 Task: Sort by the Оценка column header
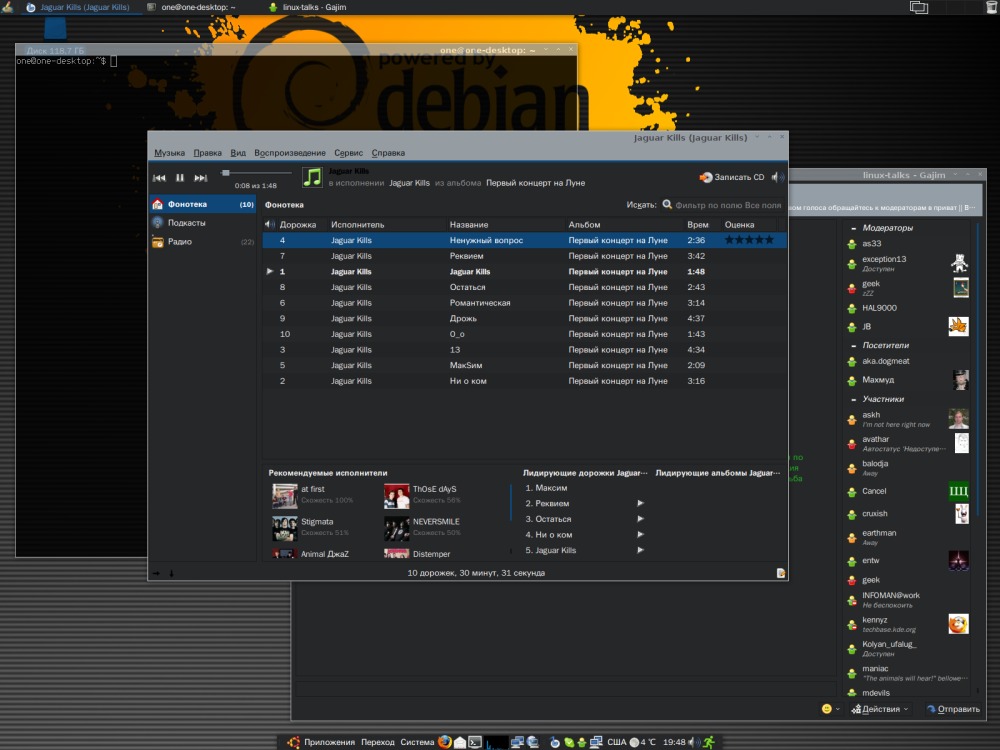point(749,224)
